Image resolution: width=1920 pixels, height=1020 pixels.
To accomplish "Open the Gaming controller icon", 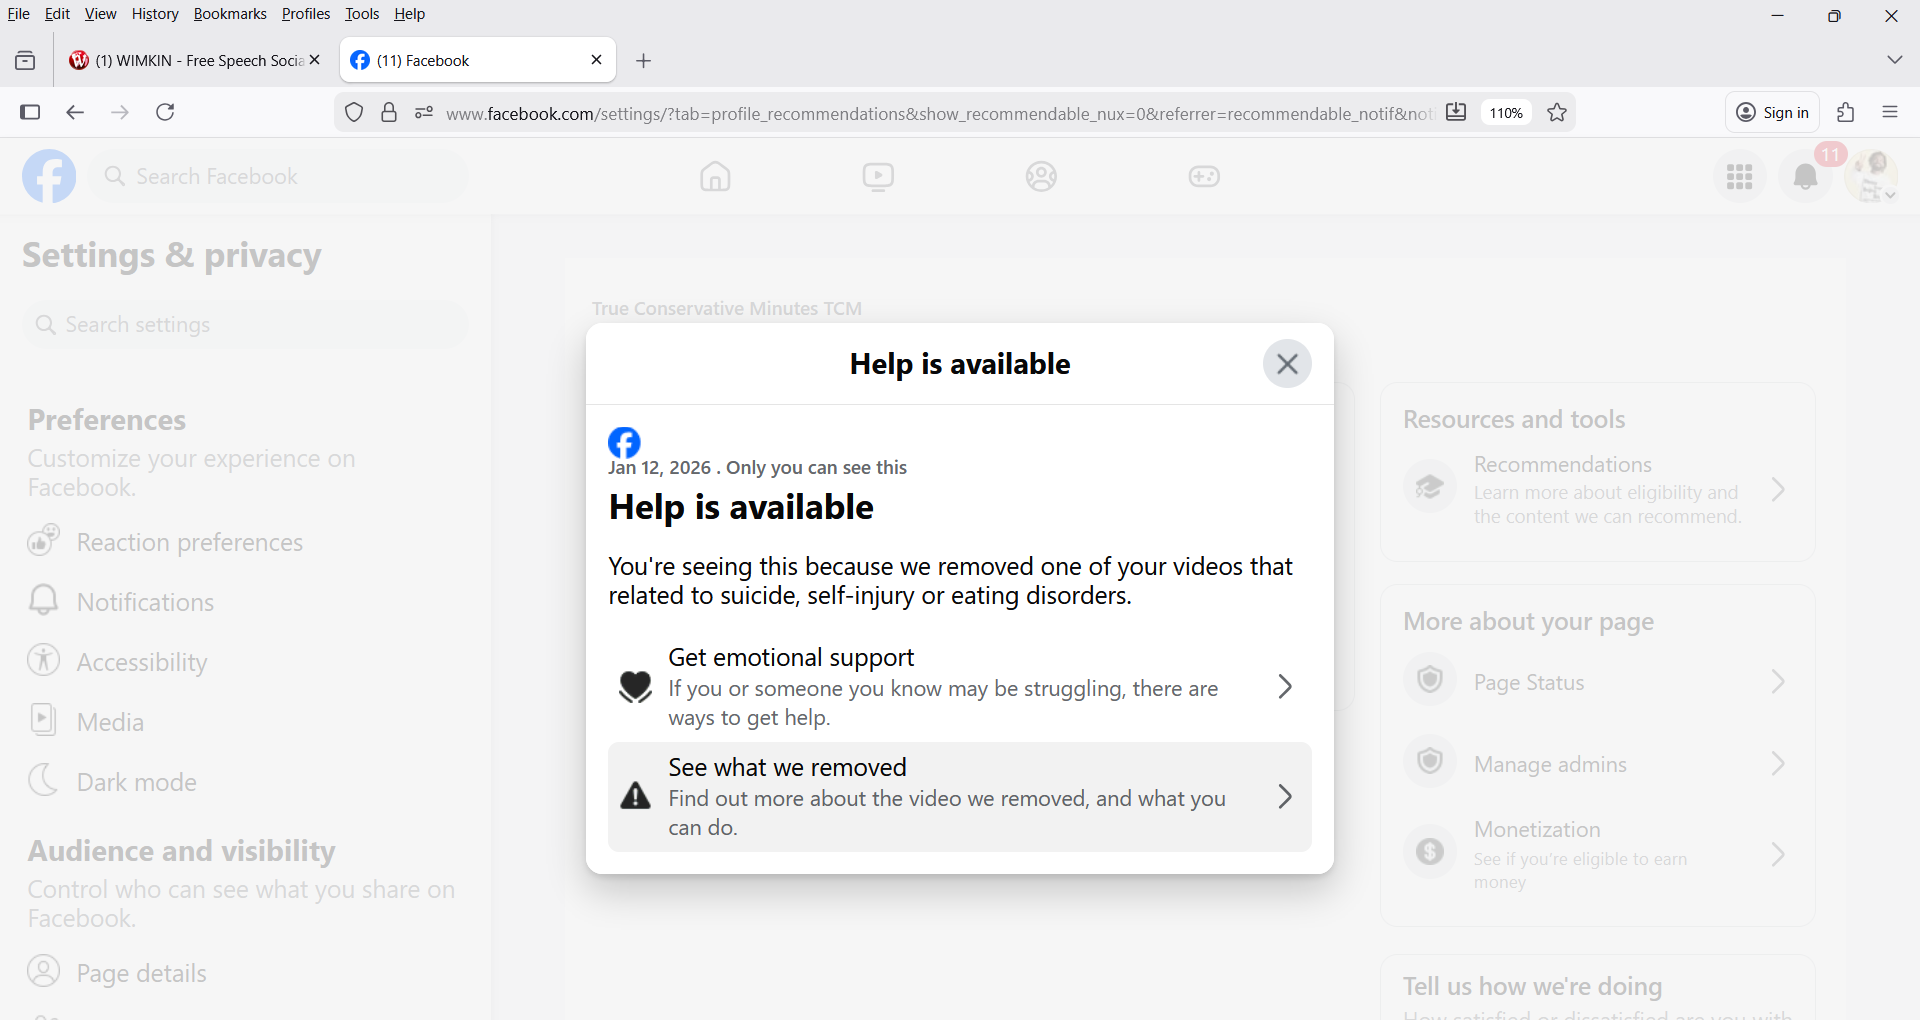I will [x=1204, y=177].
